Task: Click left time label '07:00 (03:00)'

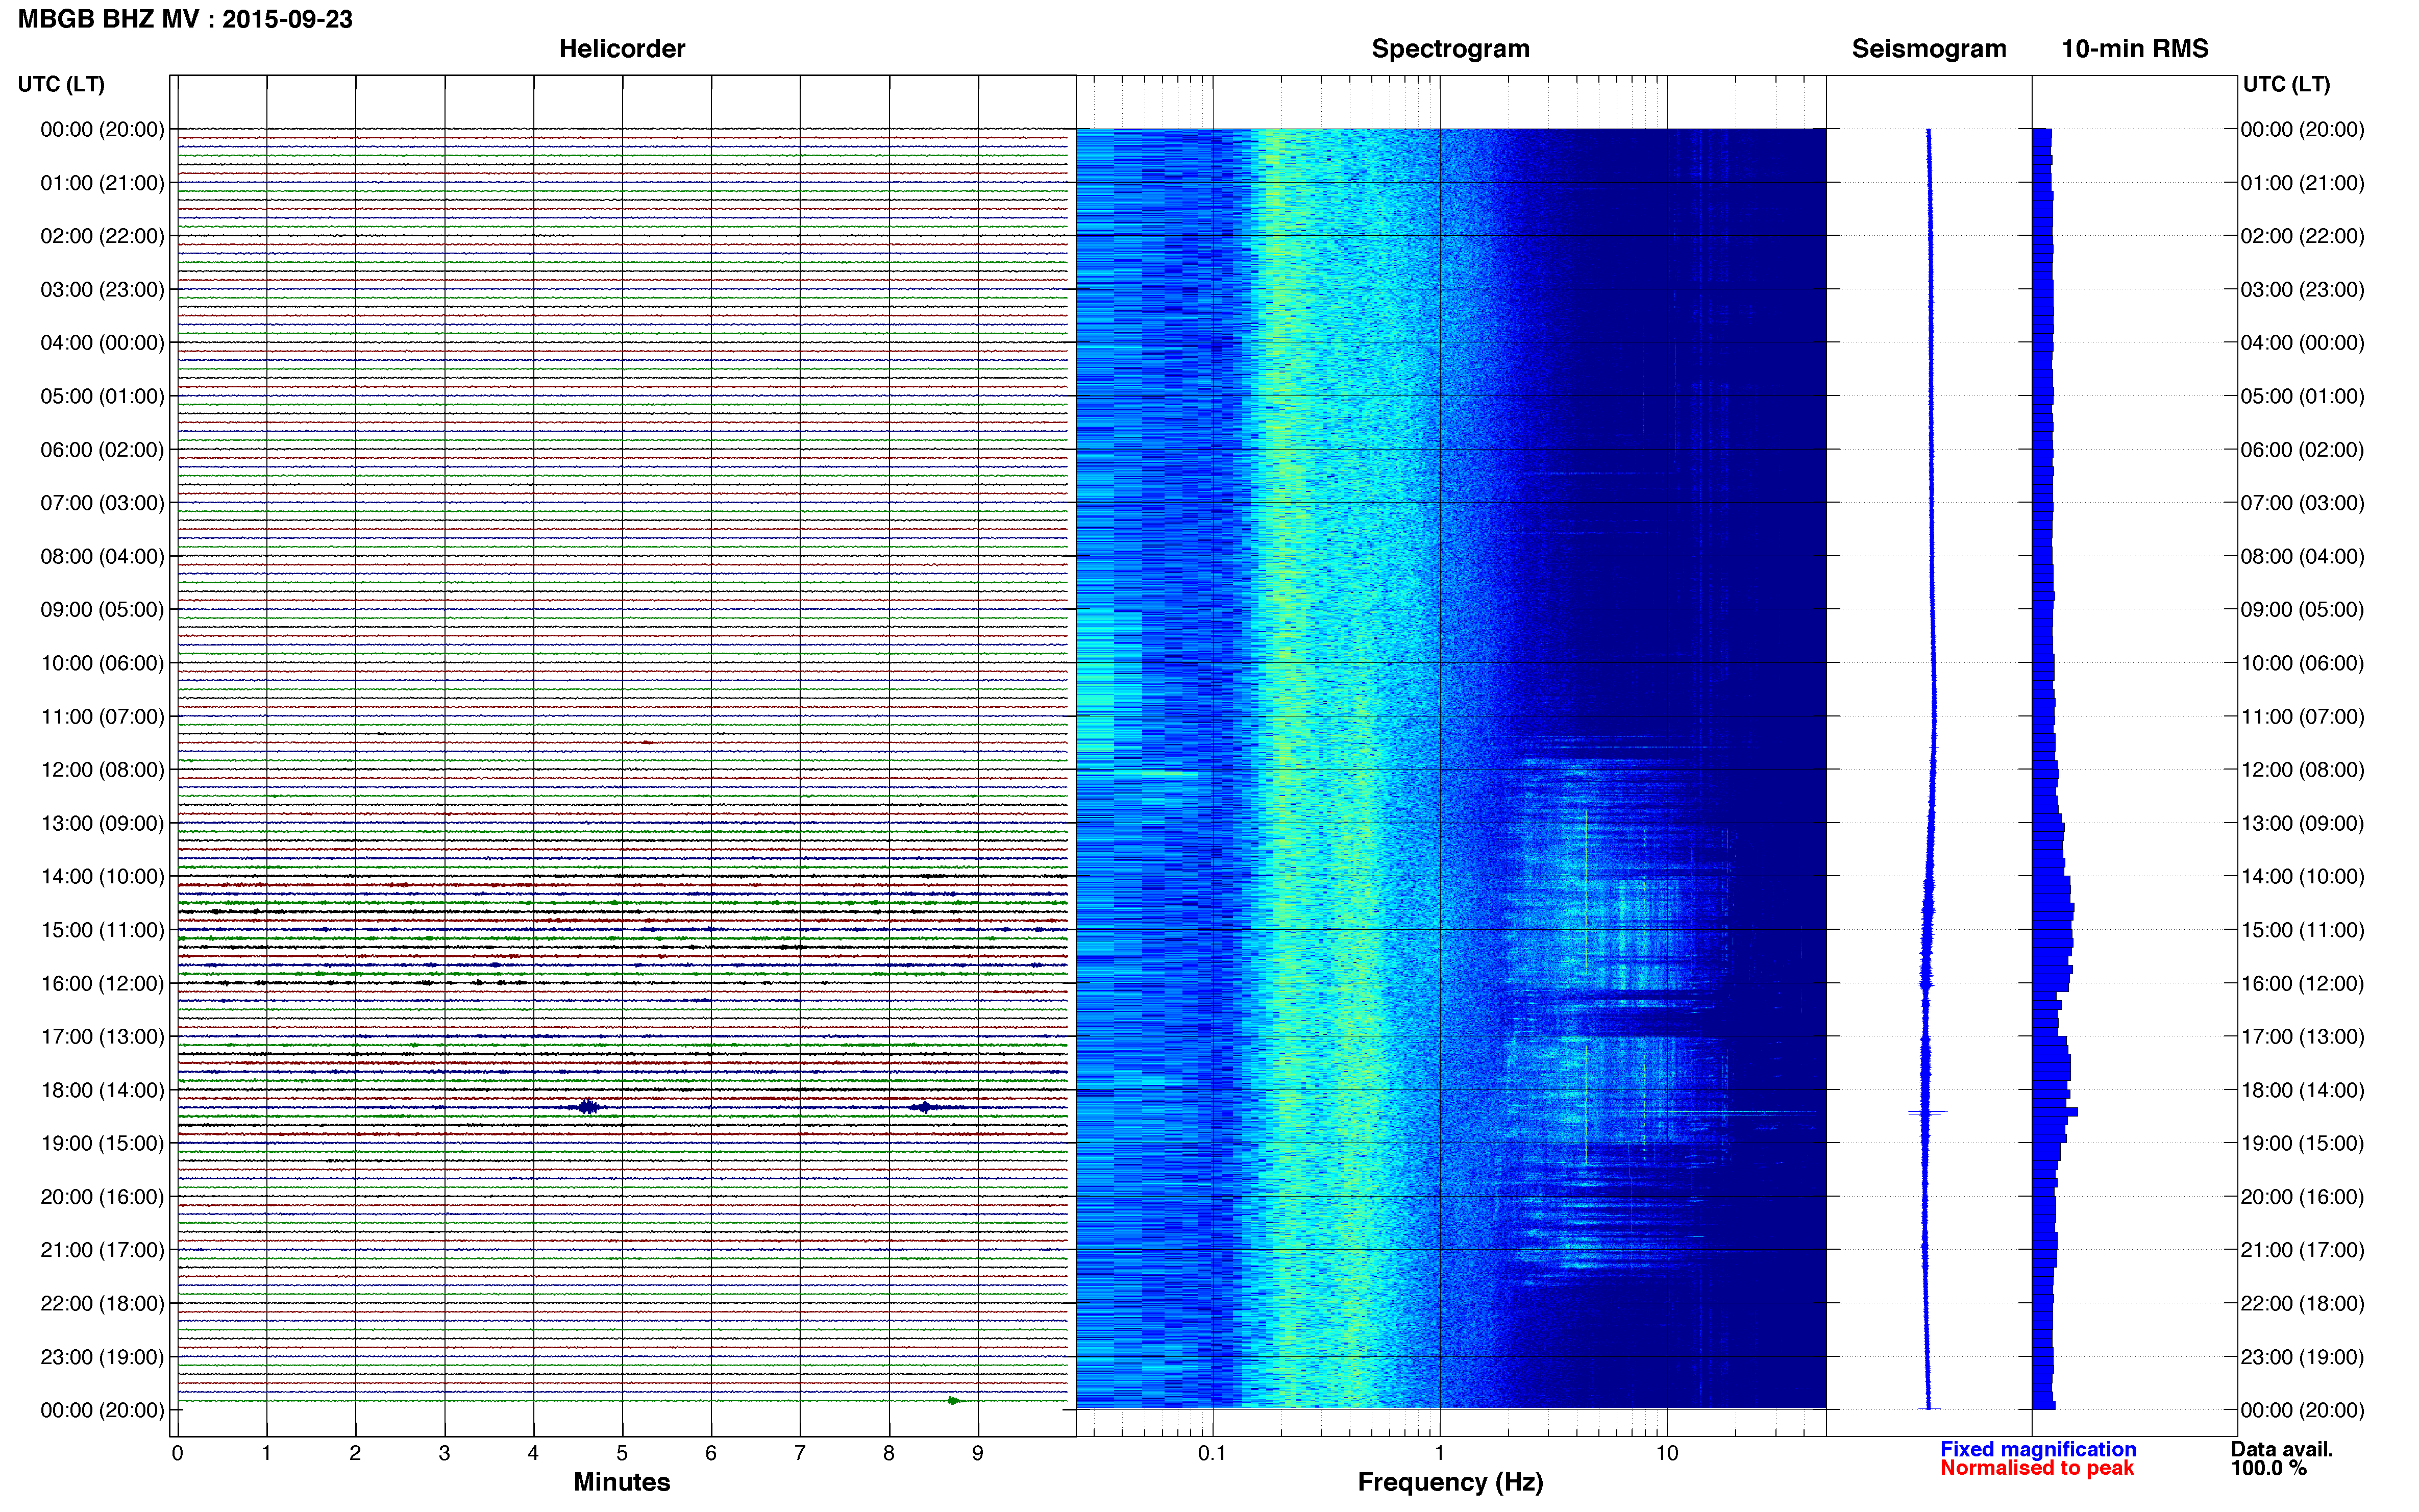Action: (102, 503)
